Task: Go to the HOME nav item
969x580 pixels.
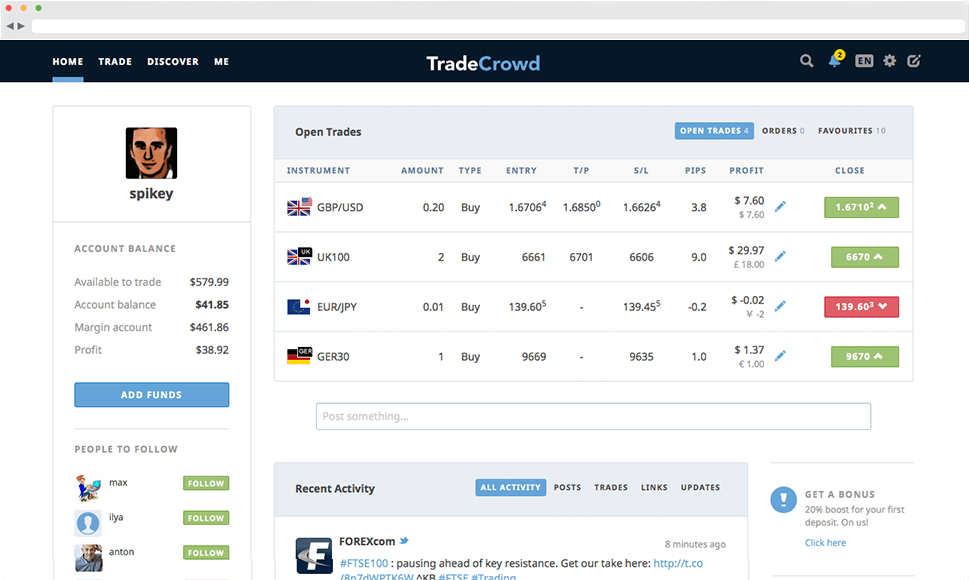Action: (68, 62)
